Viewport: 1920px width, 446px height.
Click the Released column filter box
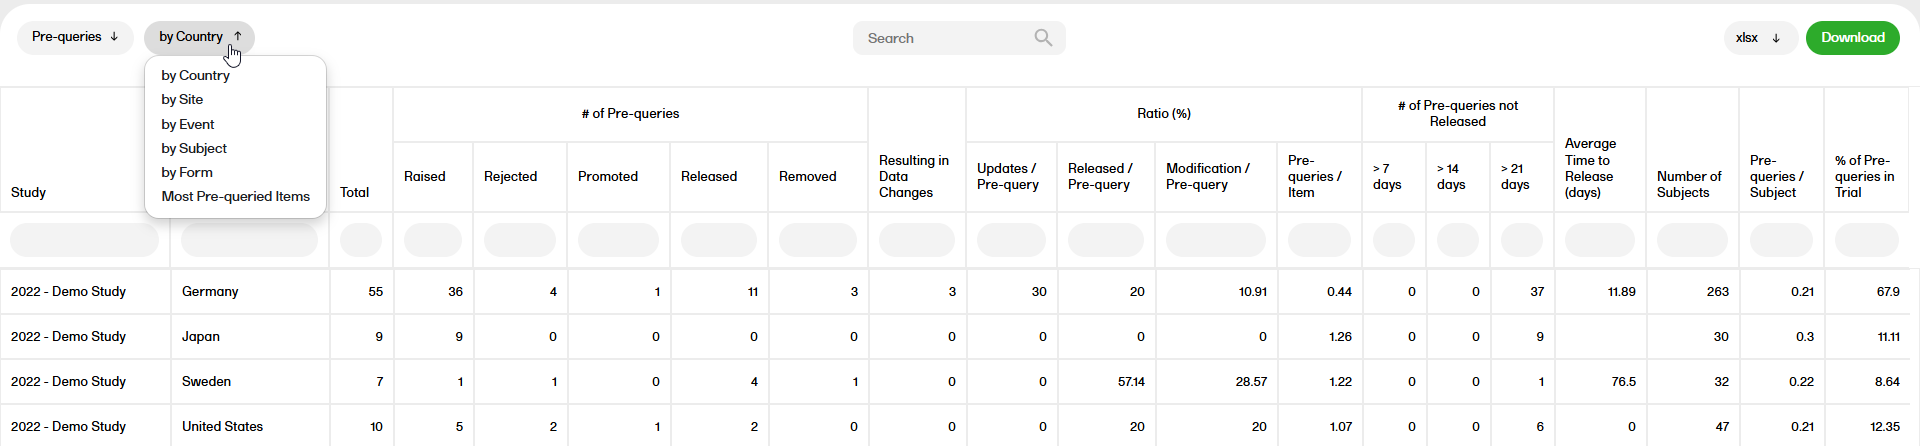click(x=718, y=240)
